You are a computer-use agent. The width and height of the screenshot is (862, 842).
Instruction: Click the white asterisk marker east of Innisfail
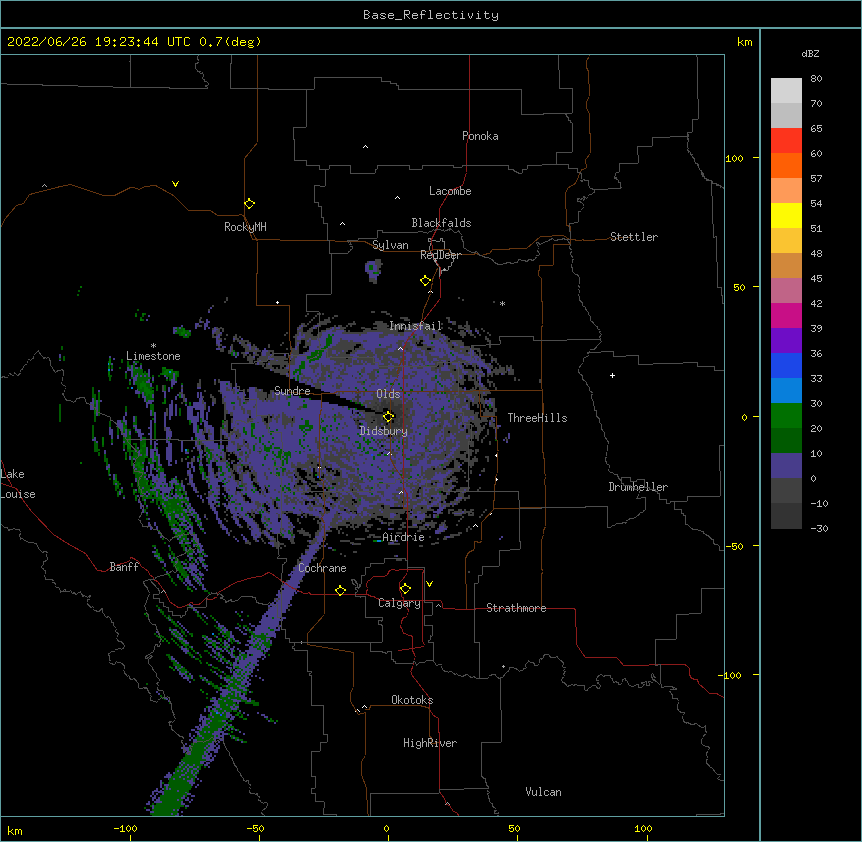(502, 303)
